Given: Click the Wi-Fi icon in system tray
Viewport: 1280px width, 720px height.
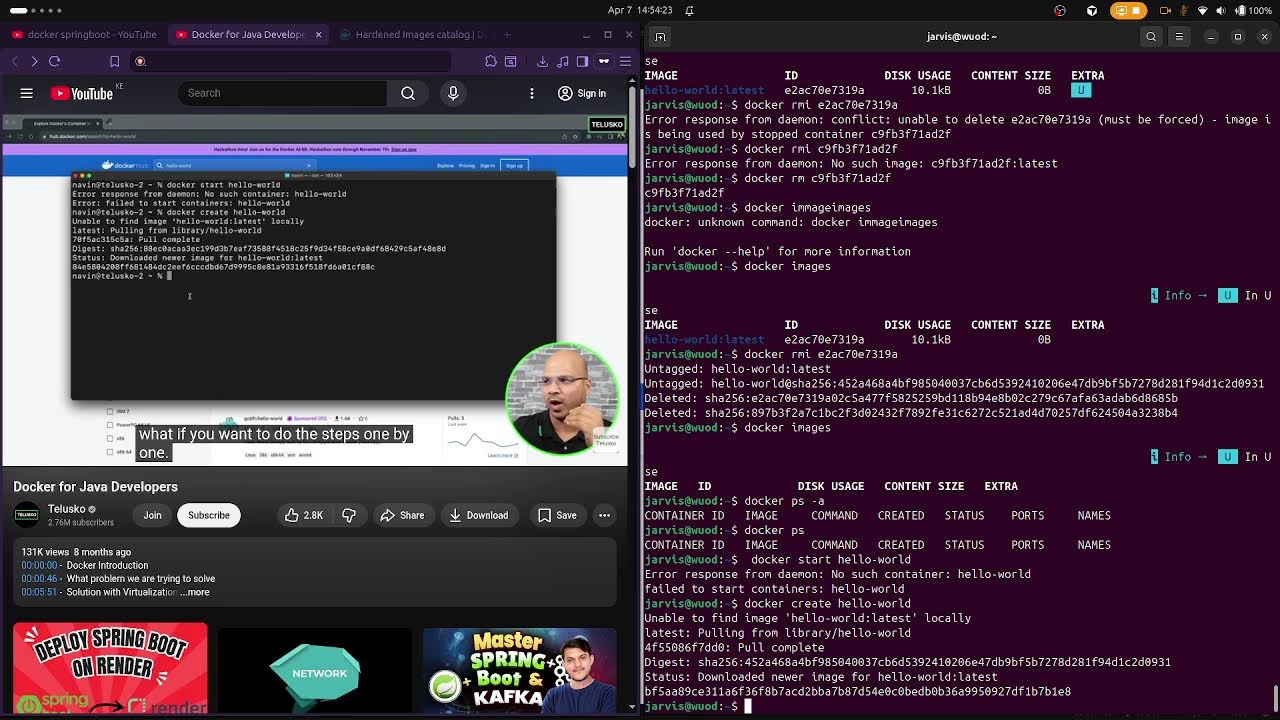Looking at the screenshot, I should pyautogui.click(x=1203, y=10).
